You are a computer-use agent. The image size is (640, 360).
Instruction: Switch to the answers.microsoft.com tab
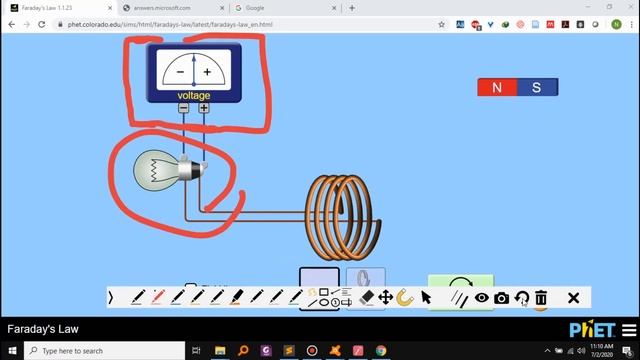[162, 8]
